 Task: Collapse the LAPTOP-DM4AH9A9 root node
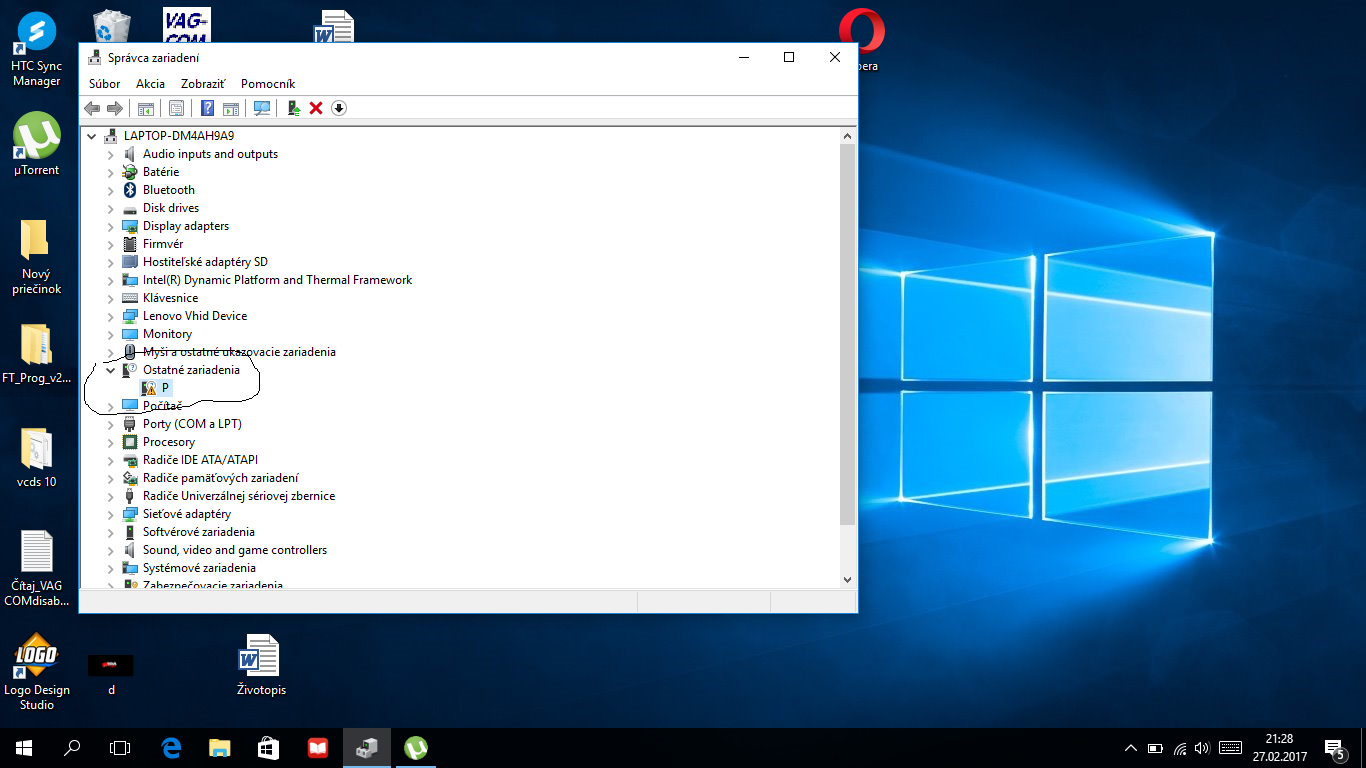(x=92, y=136)
